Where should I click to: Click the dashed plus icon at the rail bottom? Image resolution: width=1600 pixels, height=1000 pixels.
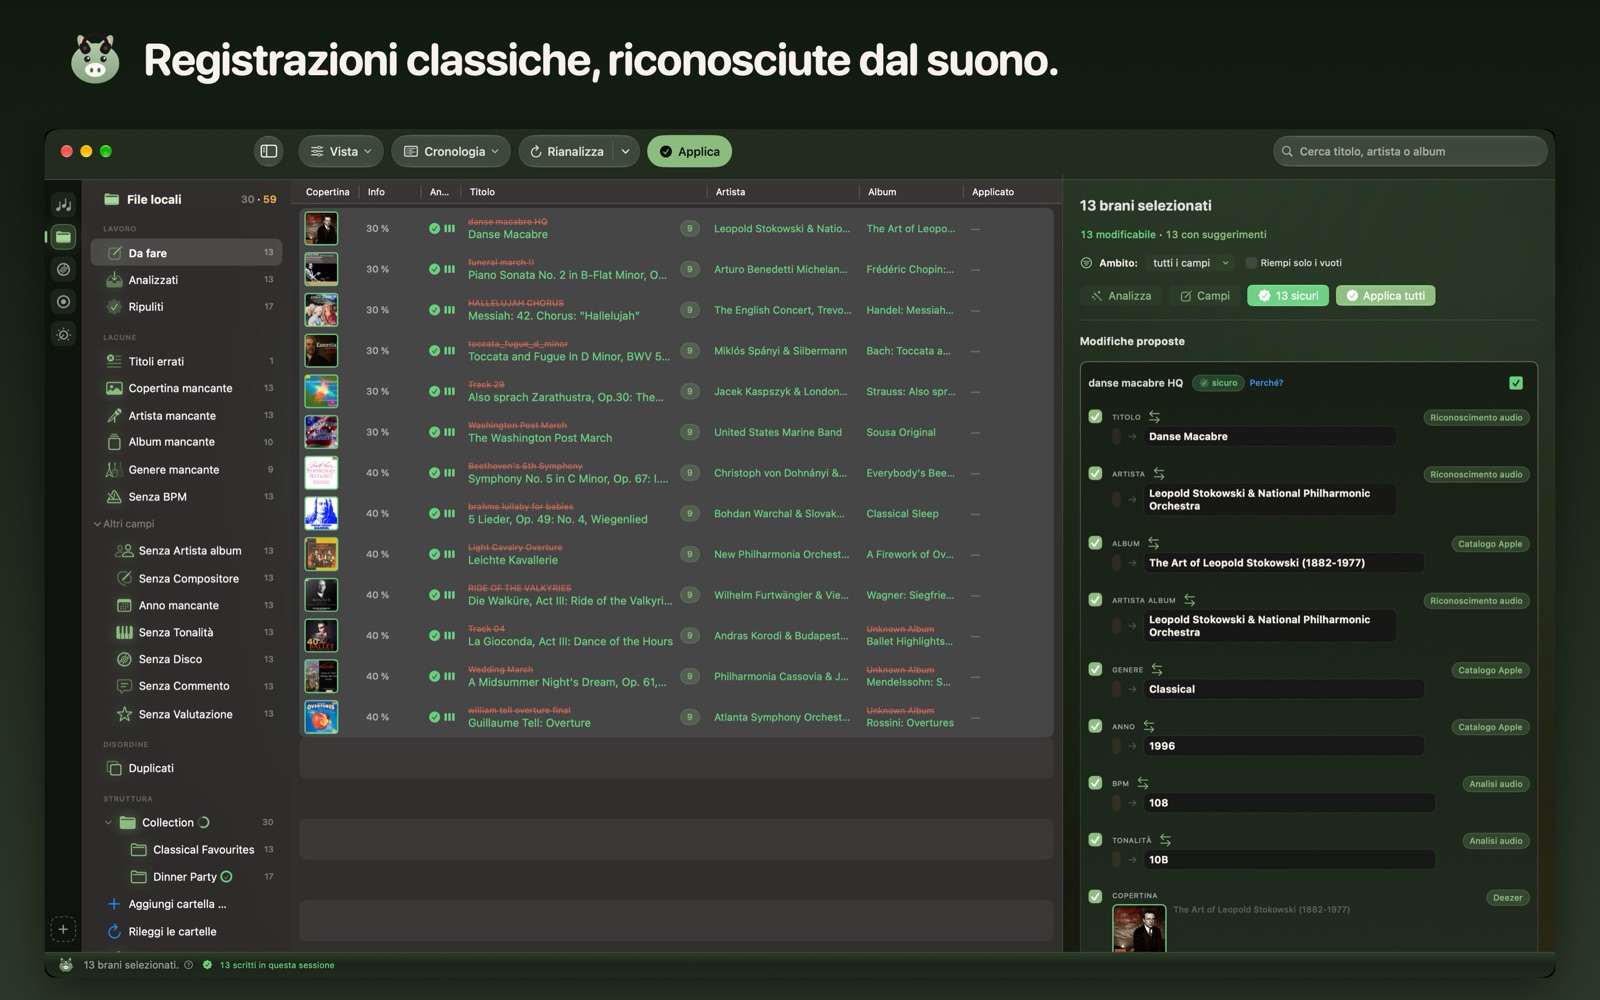coord(63,929)
